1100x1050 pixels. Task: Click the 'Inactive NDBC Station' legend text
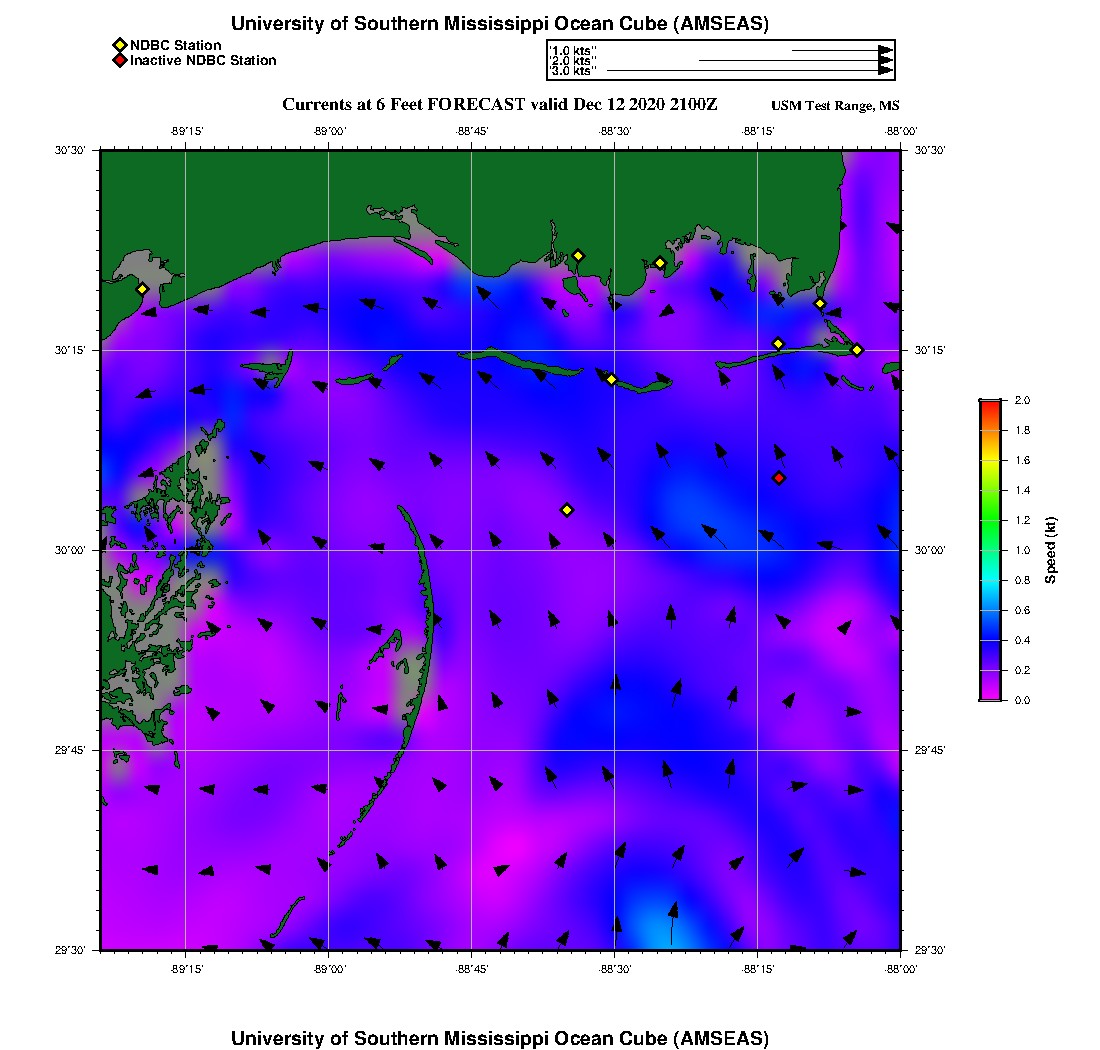click(x=203, y=61)
